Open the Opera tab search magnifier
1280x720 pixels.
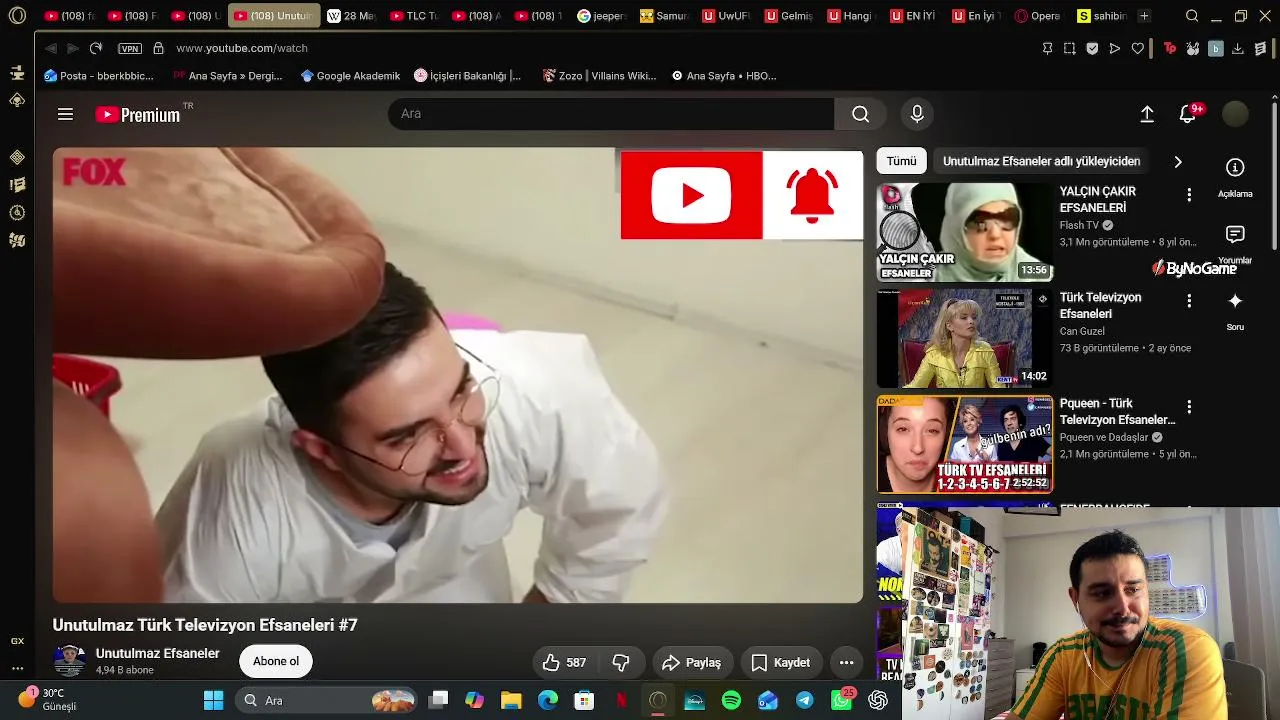coord(1192,16)
